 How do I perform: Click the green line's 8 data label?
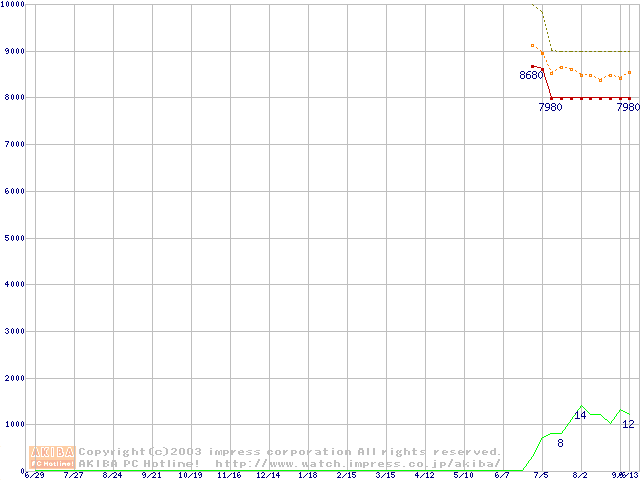560,443
